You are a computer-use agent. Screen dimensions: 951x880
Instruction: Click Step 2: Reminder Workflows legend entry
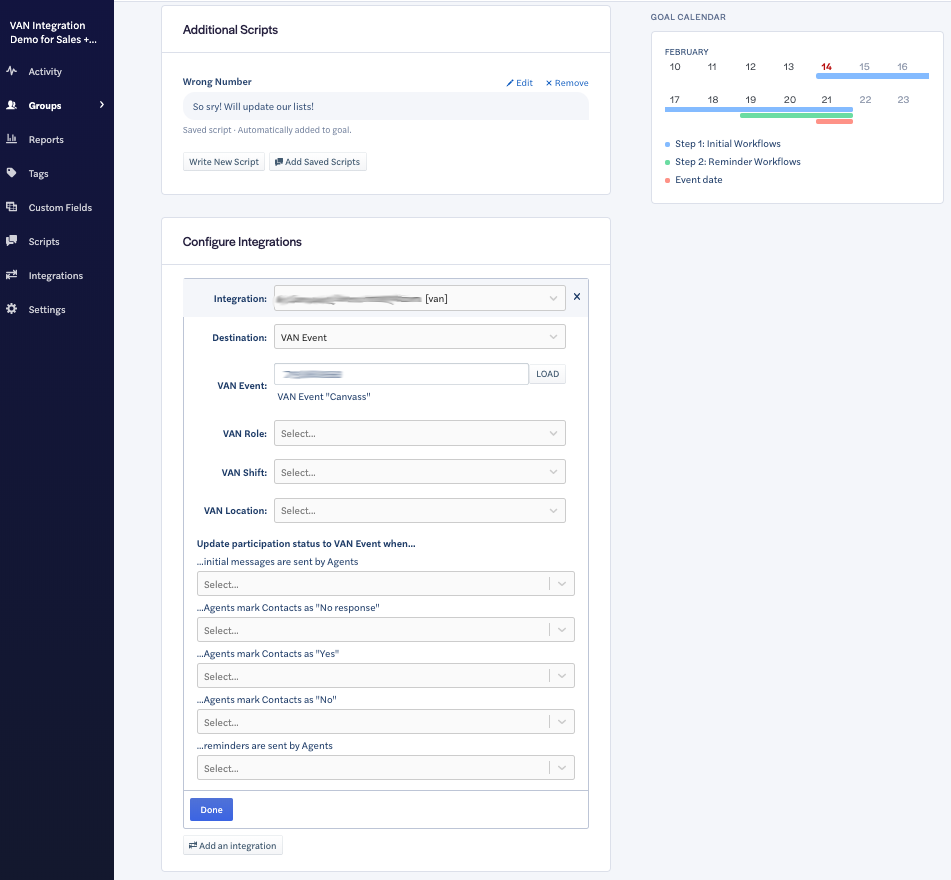click(x=733, y=162)
